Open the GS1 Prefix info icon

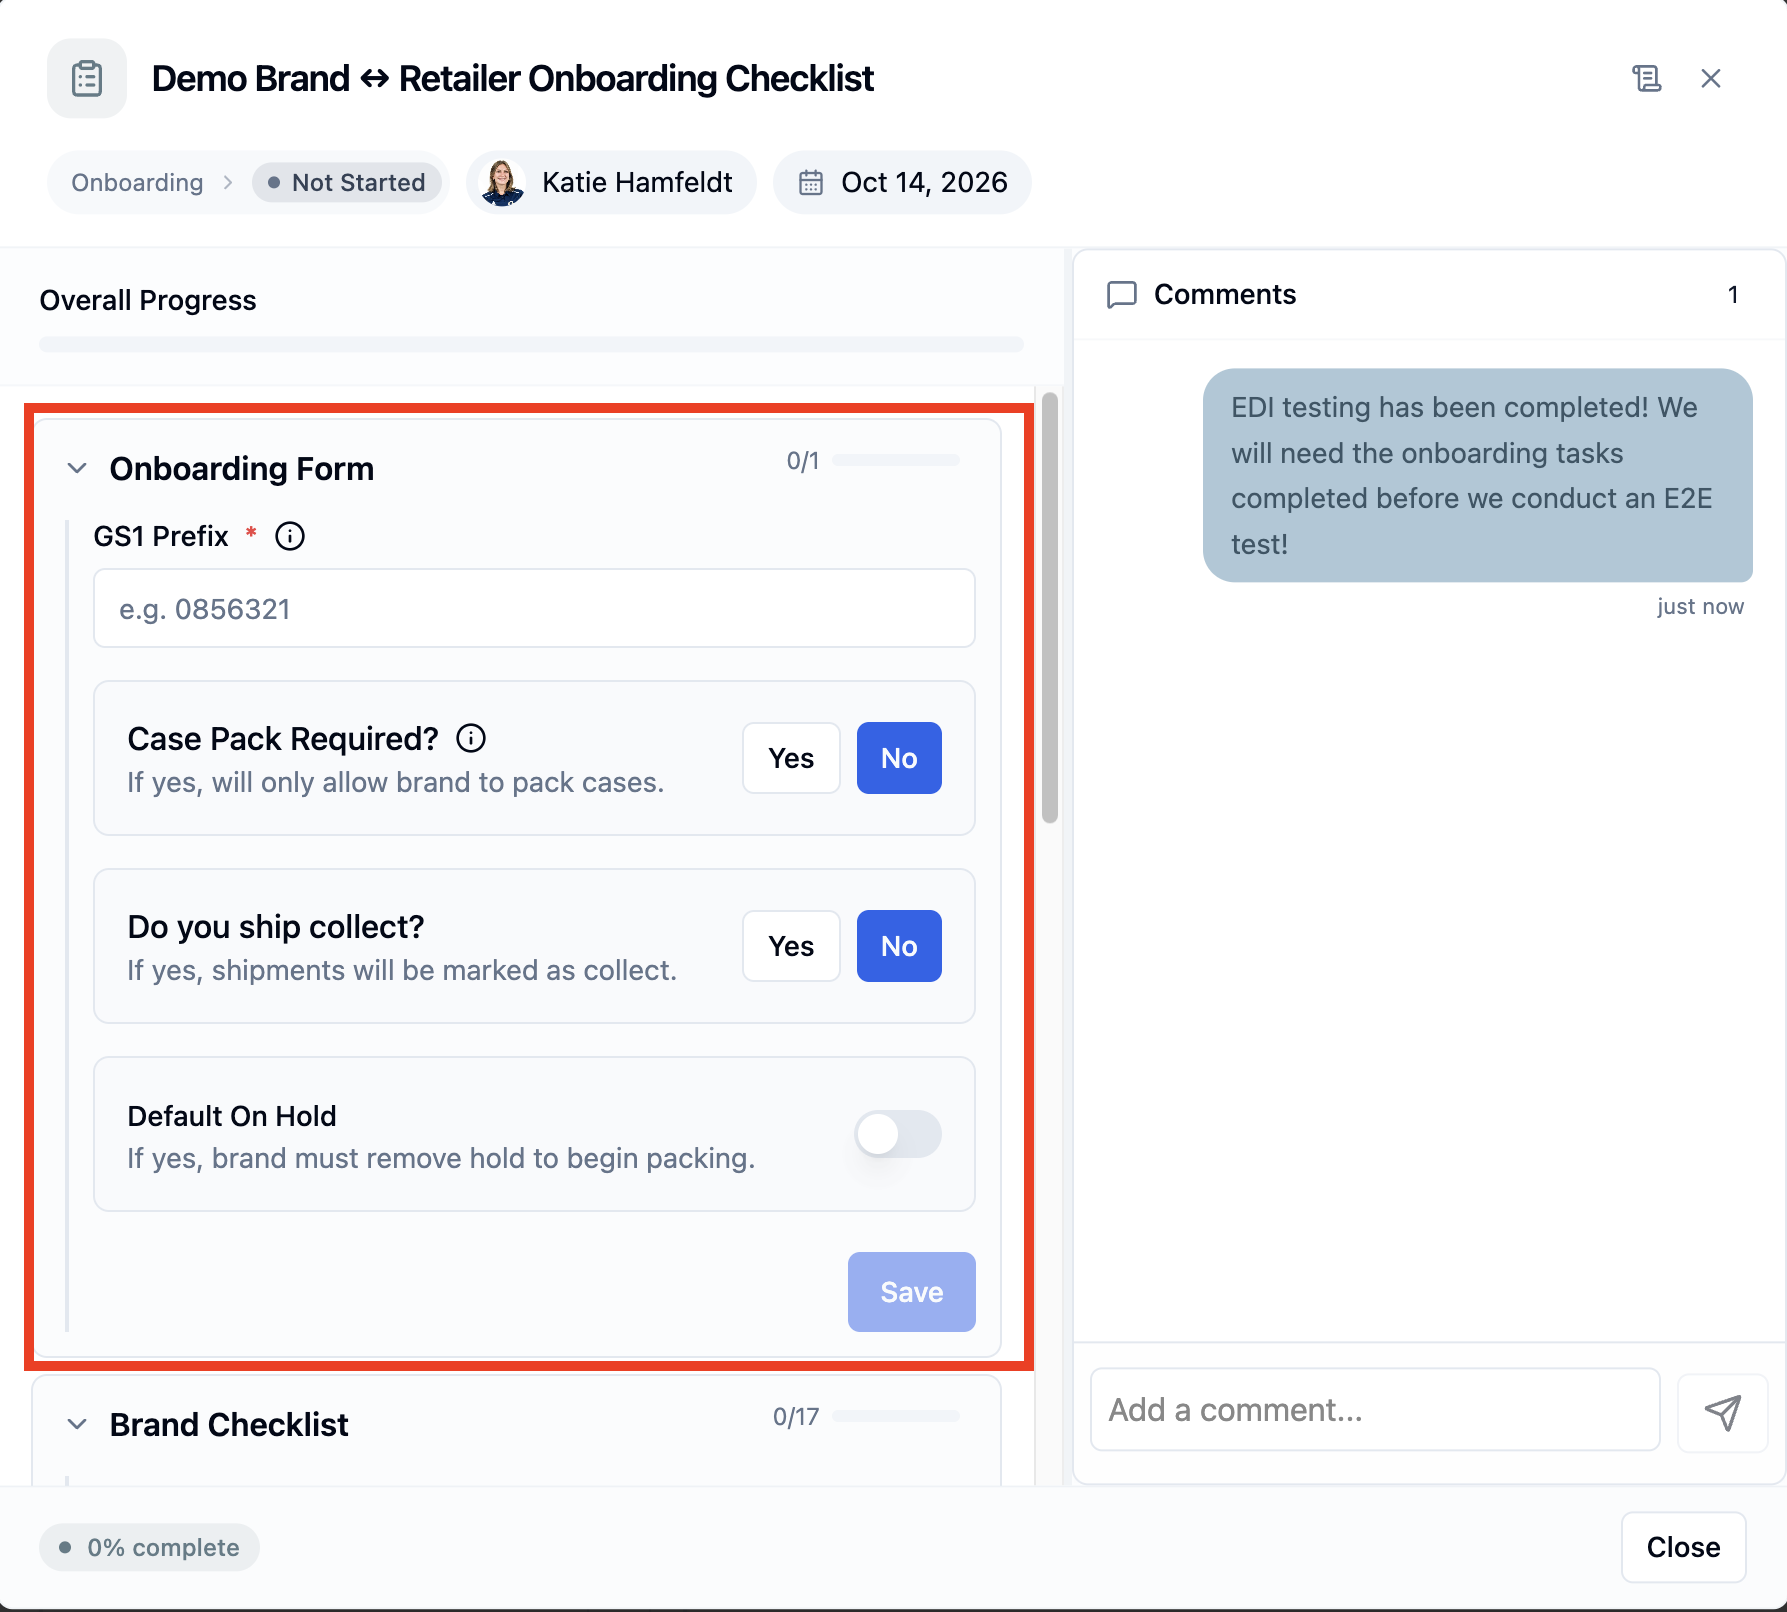tap(290, 537)
